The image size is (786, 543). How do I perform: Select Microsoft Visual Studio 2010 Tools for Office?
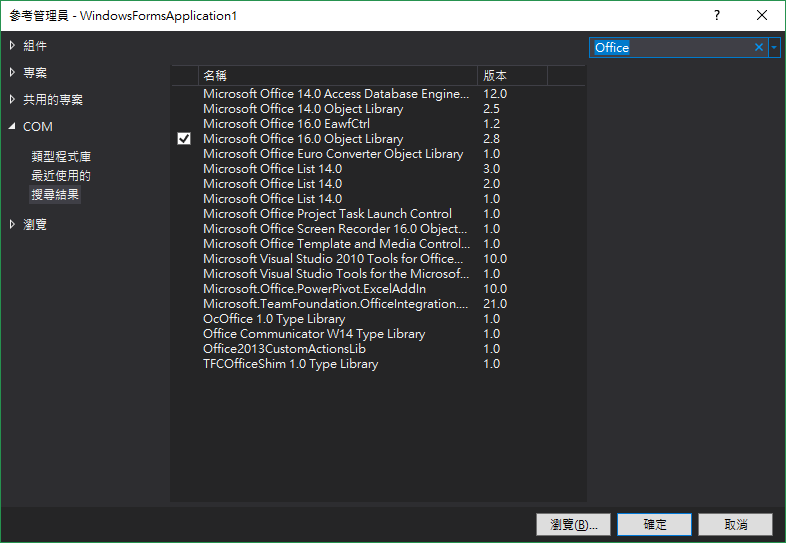pos(378,259)
